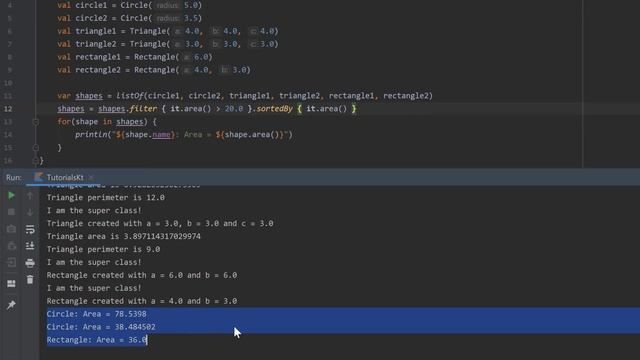This screenshot has width=640, height=360.
Task: Click the underlined 'name' property
Action: 161,135
